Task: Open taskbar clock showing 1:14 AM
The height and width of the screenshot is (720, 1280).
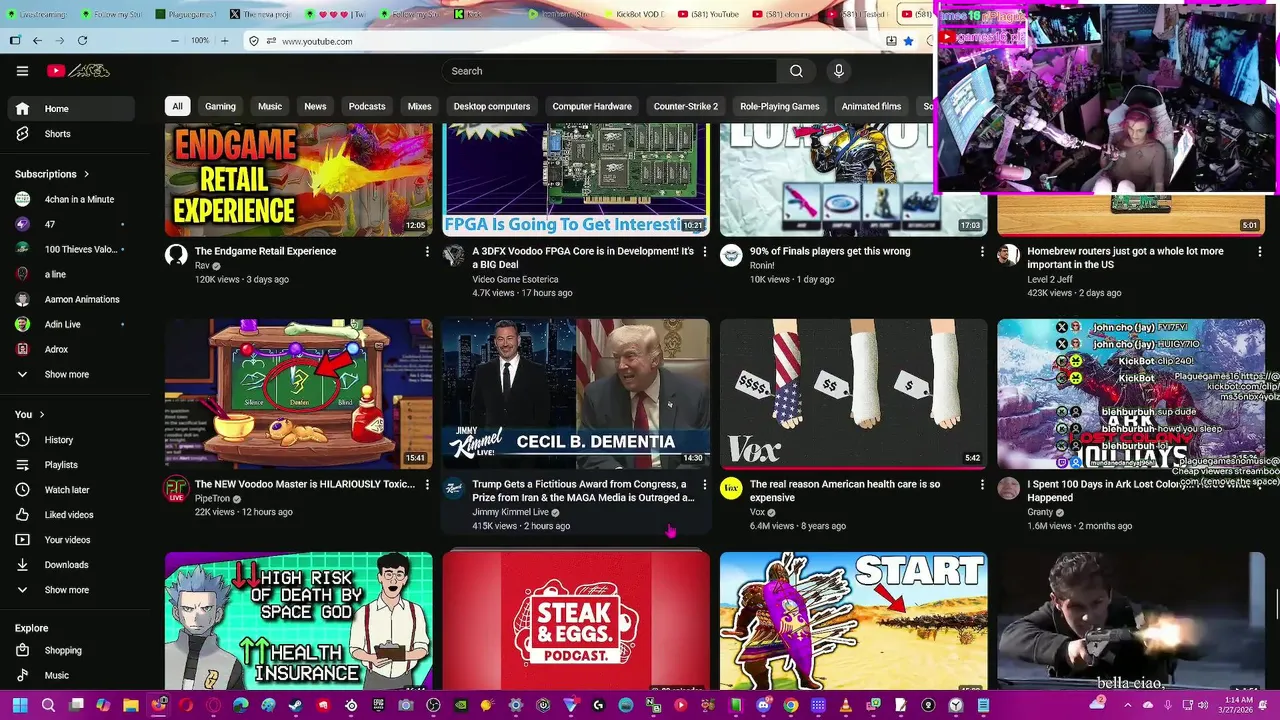Action: pos(1237,705)
